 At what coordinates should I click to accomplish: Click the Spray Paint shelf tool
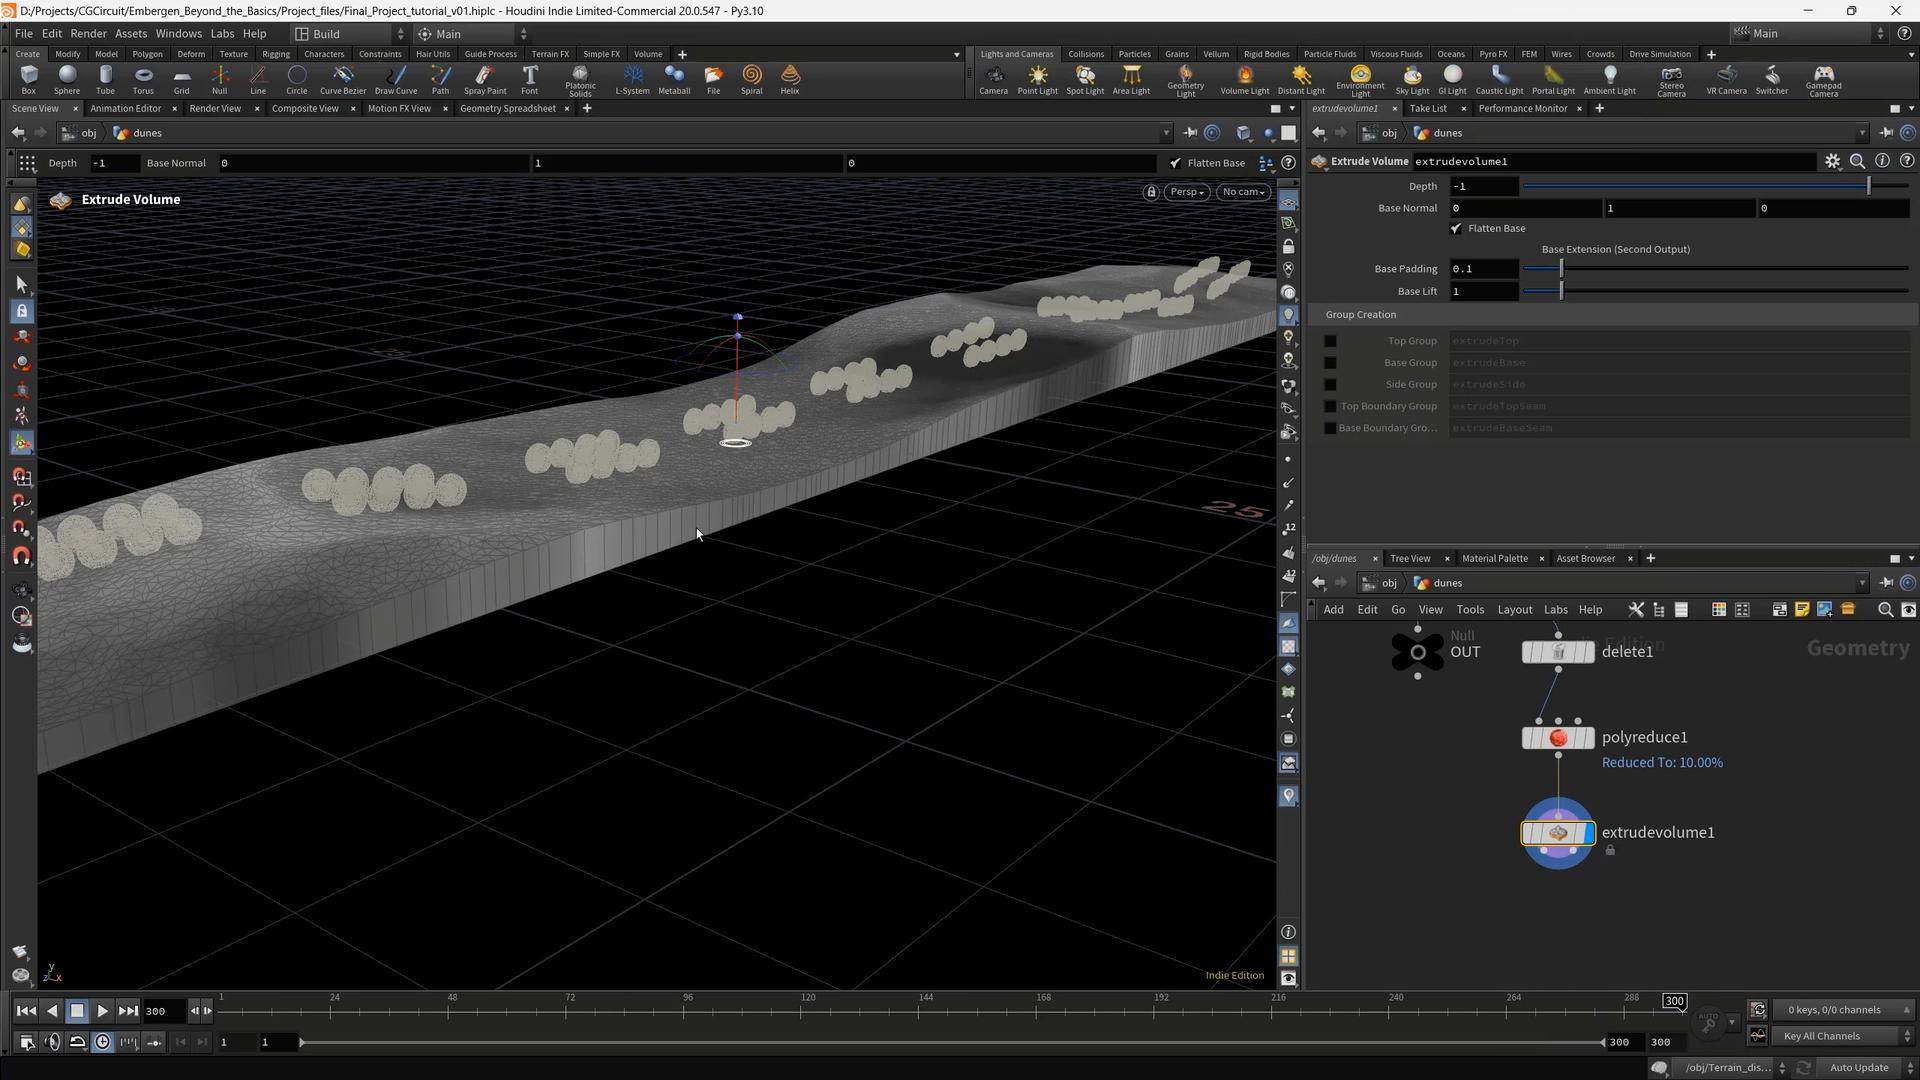tap(485, 78)
